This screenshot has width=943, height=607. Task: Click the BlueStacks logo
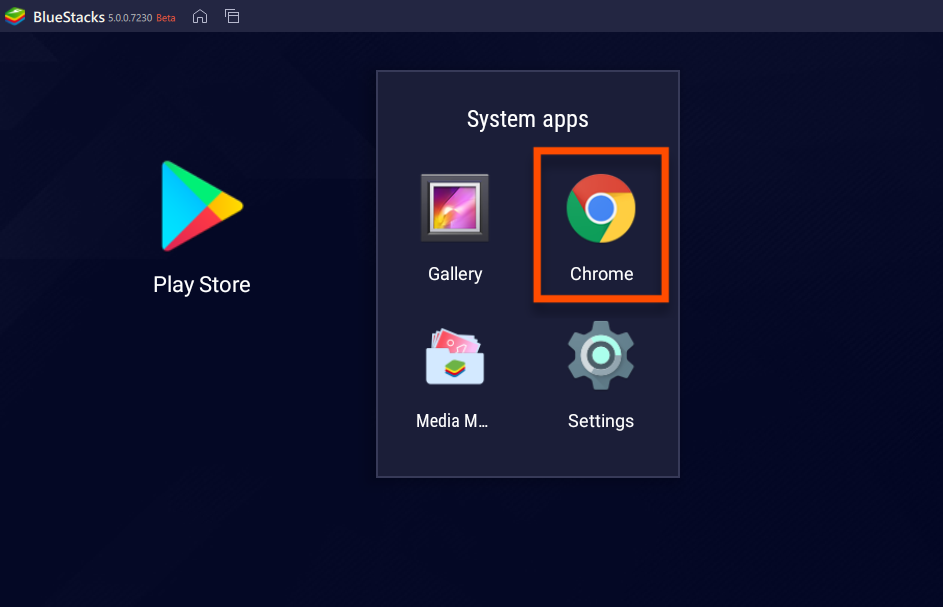click(15, 16)
